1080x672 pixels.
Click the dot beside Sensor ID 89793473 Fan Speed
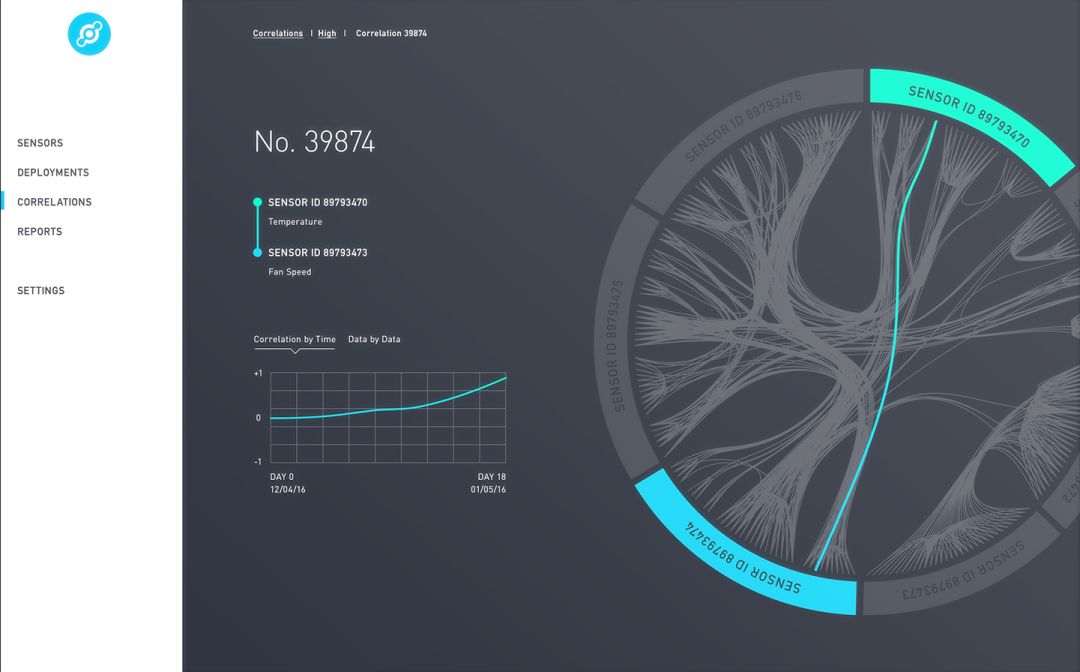point(258,253)
